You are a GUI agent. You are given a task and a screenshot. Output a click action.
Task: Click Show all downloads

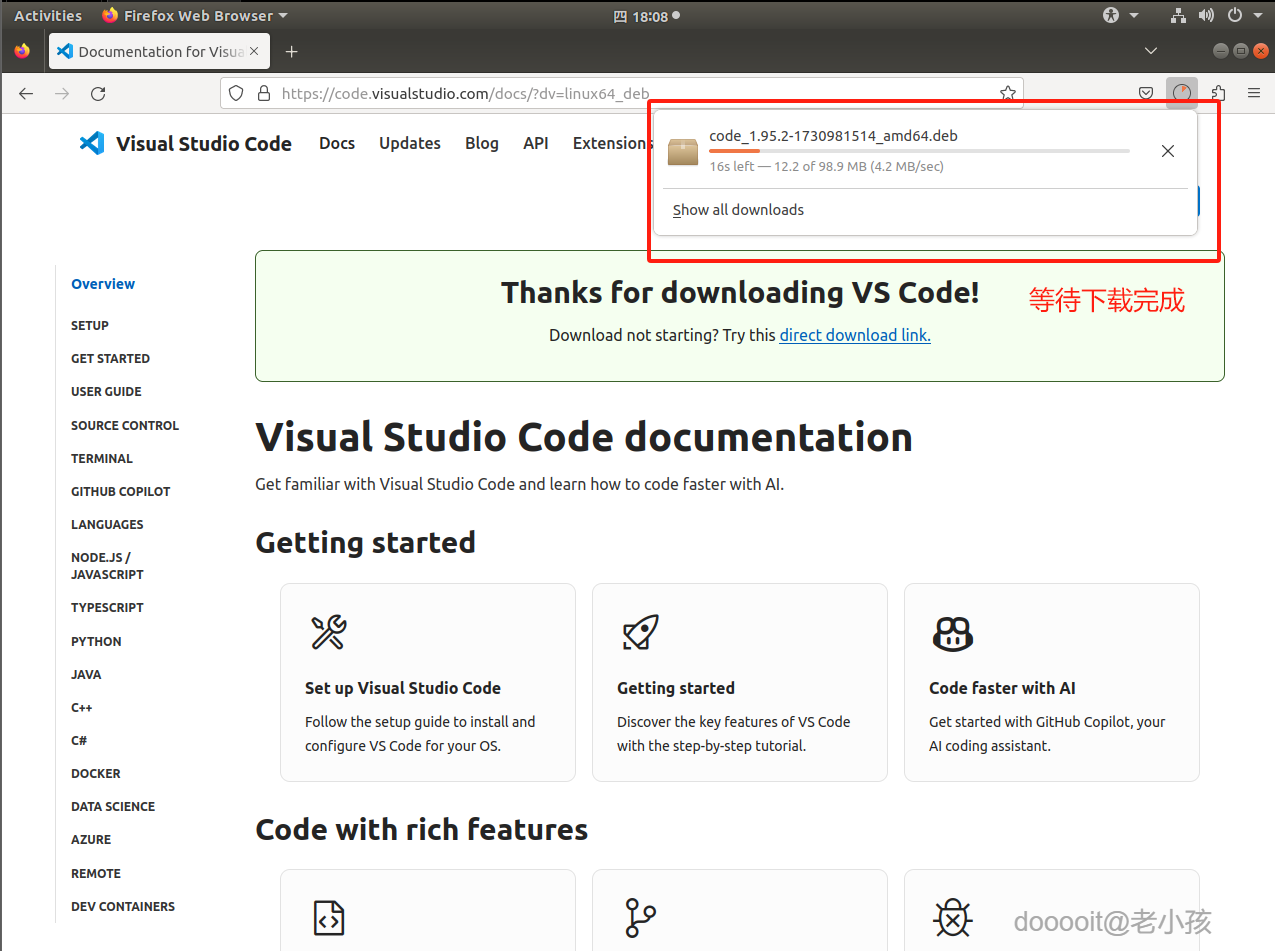[738, 210]
